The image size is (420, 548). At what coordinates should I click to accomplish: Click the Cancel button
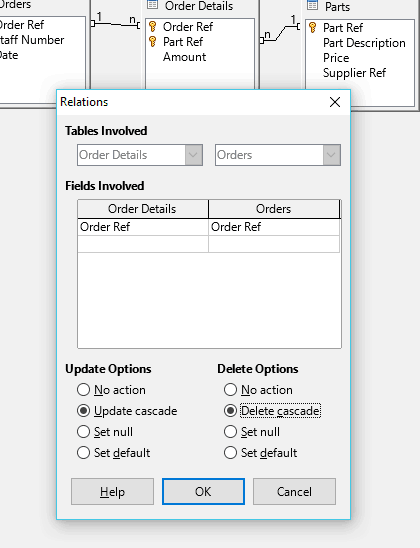click(x=294, y=491)
